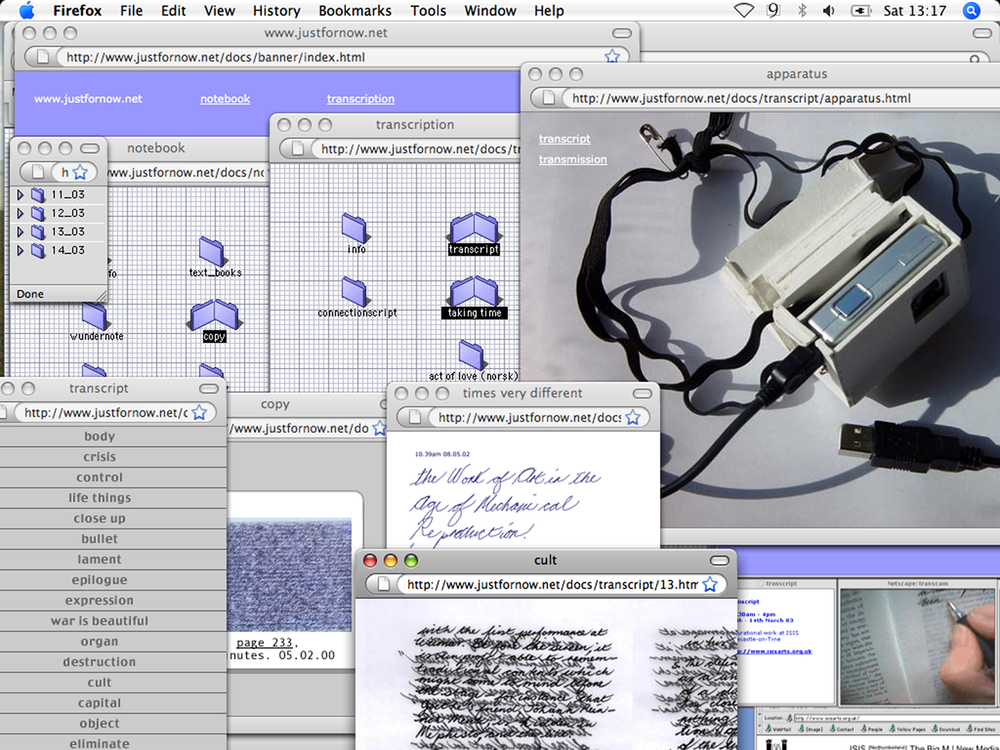Click the transcript link in apparatus window
1000x750 pixels.
pos(564,139)
